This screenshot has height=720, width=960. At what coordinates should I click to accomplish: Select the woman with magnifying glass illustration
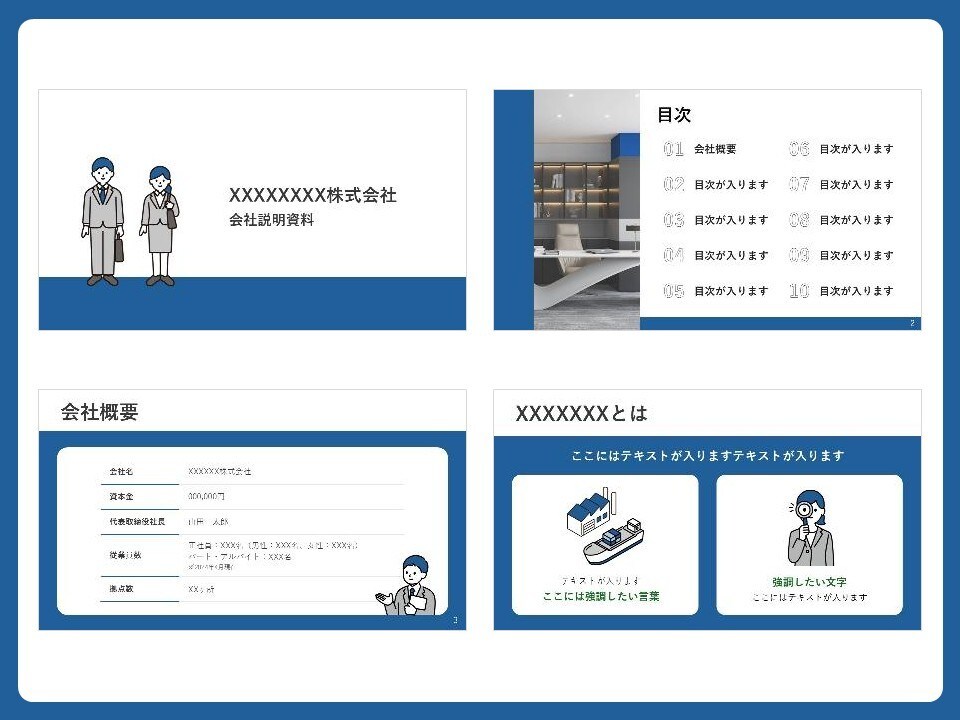click(x=810, y=528)
